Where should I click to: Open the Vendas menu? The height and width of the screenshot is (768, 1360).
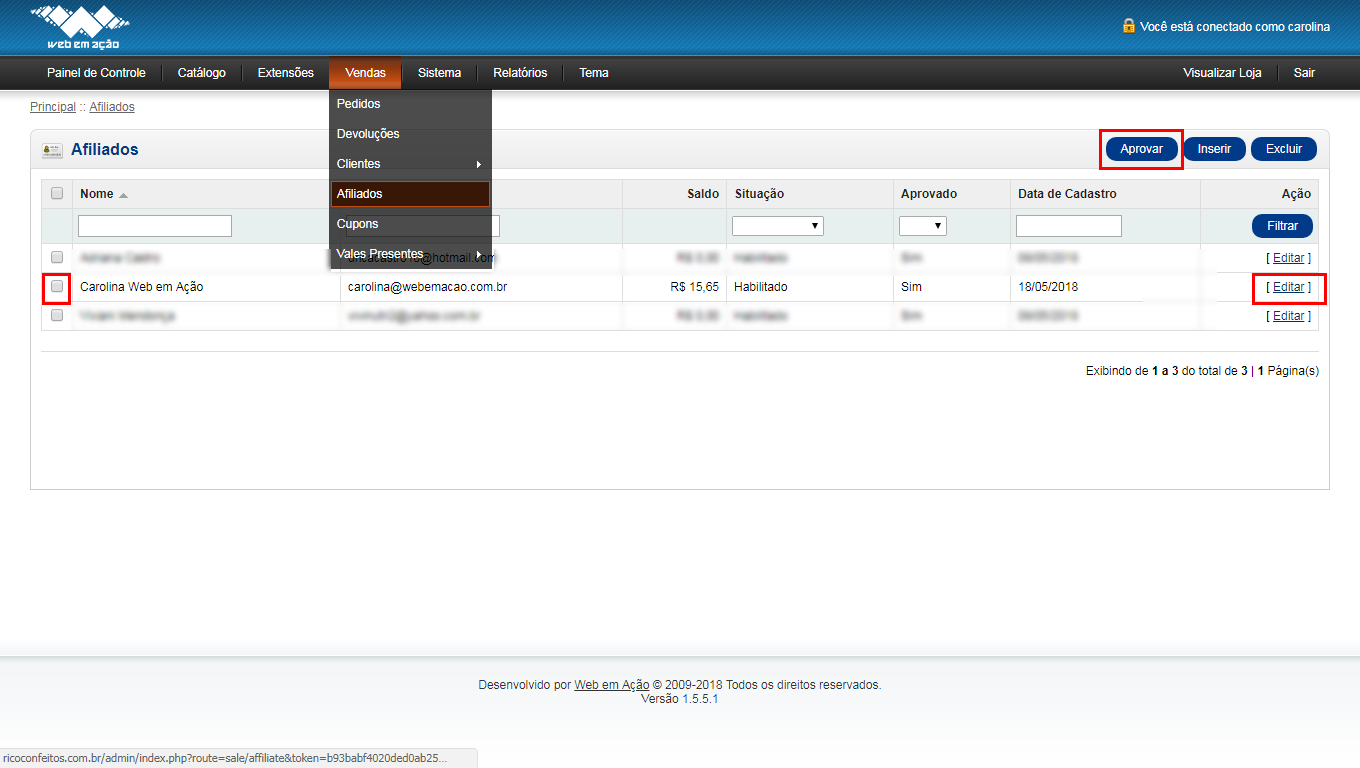tap(365, 73)
